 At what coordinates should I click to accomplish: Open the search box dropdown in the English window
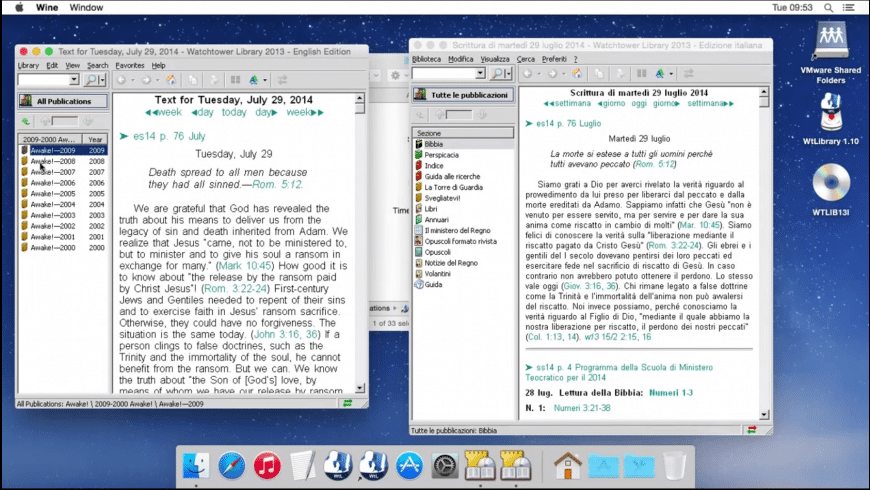[x=74, y=80]
